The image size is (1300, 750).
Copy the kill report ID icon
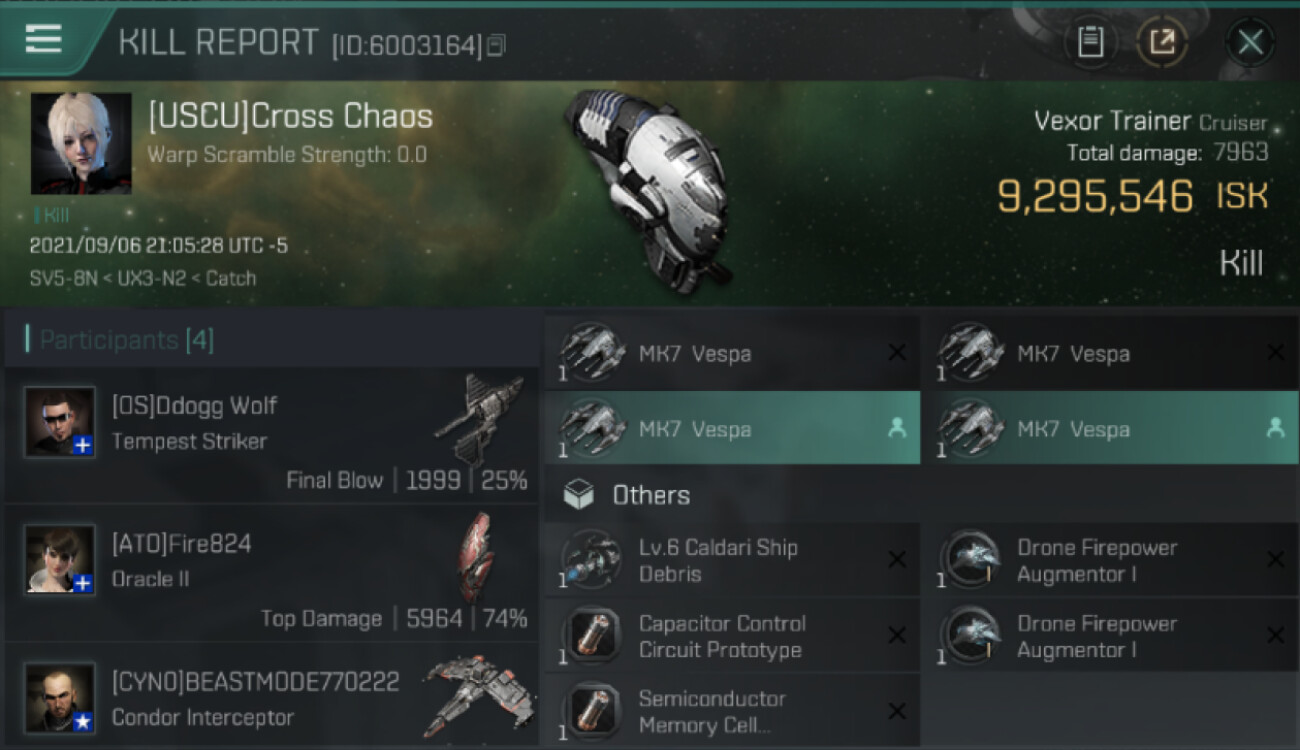(496, 45)
